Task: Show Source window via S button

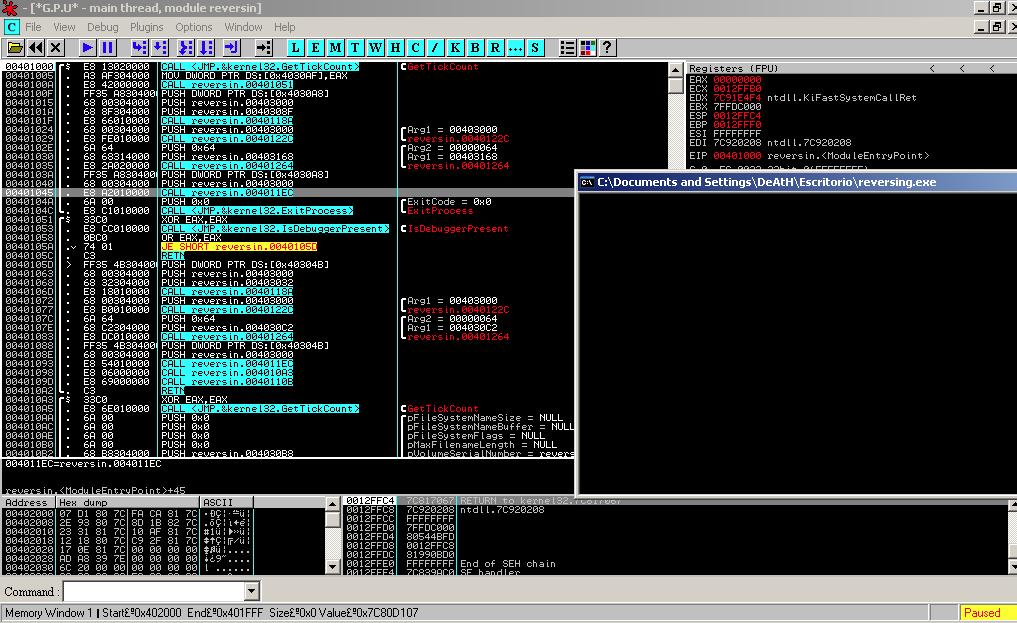Action: [x=535, y=48]
